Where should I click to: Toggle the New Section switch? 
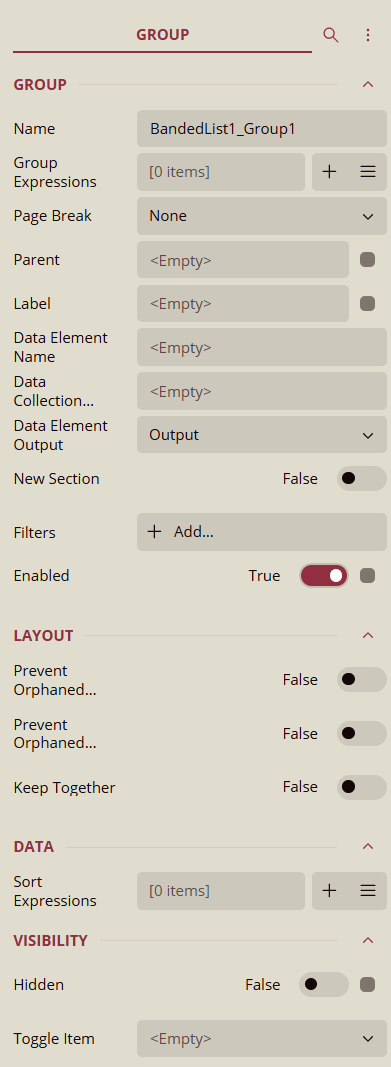(362, 478)
